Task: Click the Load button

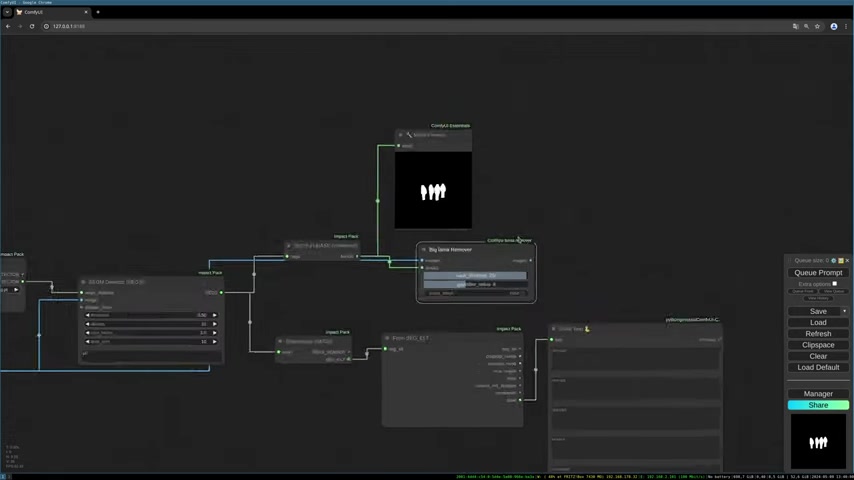Action: pos(818,323)
